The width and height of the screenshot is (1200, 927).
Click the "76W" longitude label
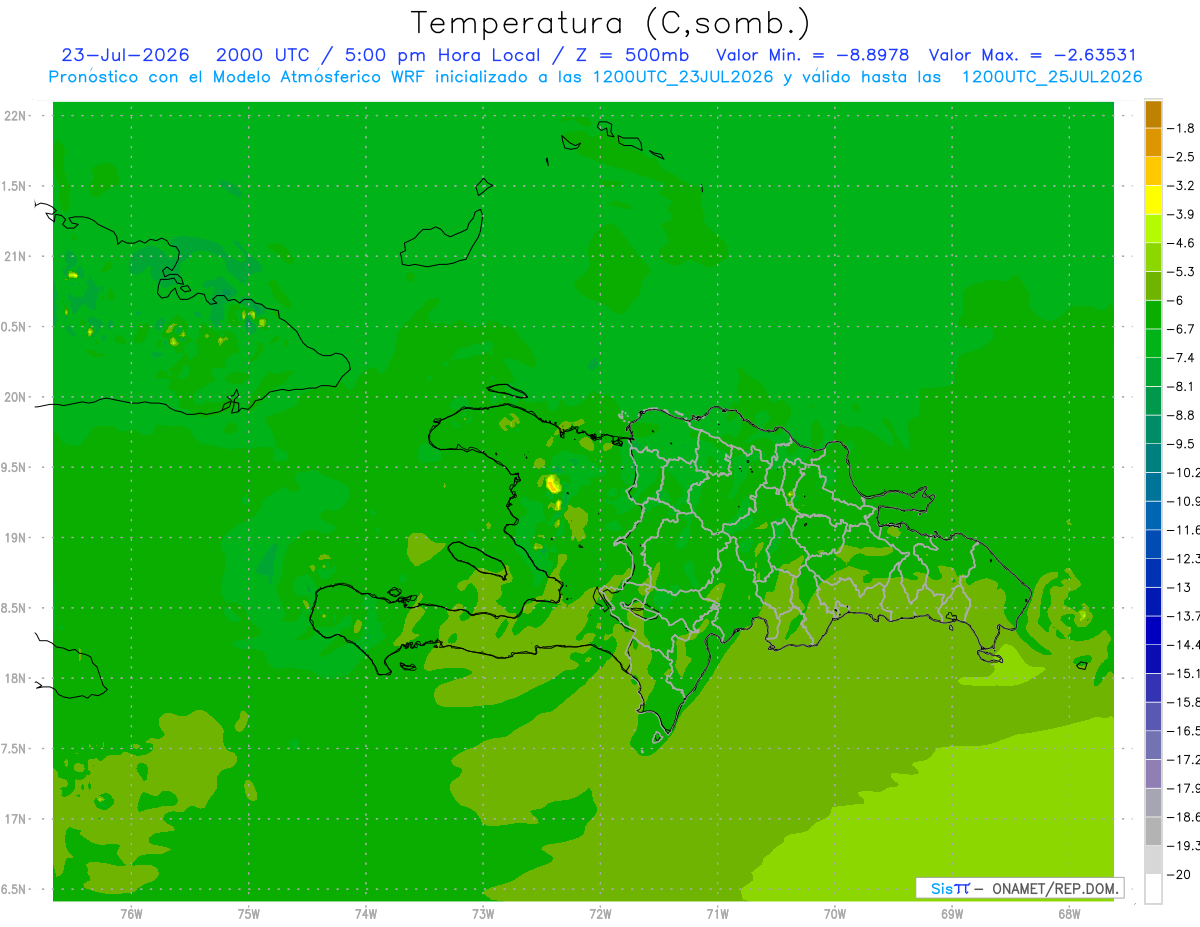[131, 913]
